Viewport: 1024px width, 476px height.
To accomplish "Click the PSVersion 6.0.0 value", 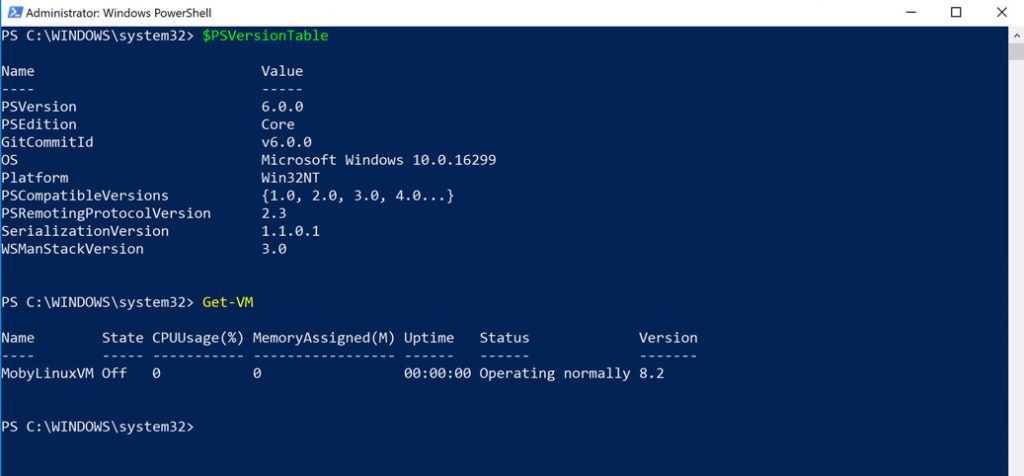I will tap(282, 106).
